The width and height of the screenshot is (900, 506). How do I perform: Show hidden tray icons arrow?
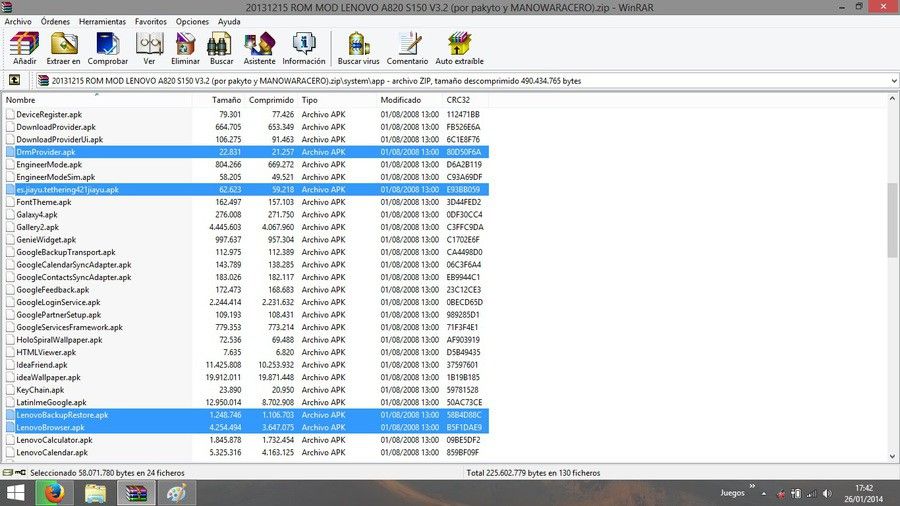[x=763, y=493]
